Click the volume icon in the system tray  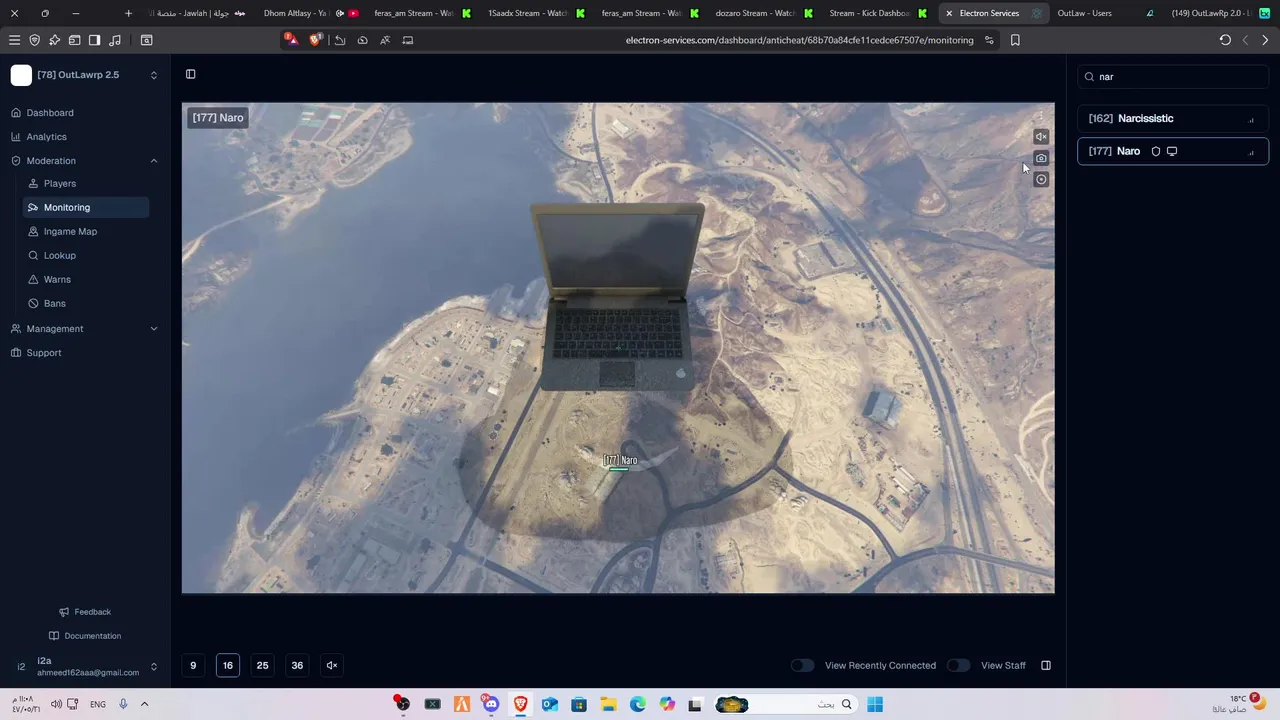56,704
